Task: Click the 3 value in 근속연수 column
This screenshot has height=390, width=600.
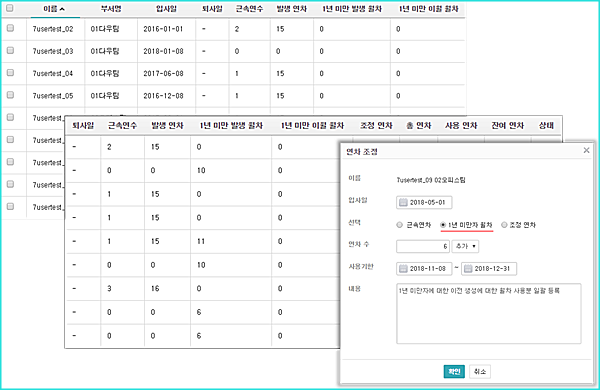Action: pos(109,289)
